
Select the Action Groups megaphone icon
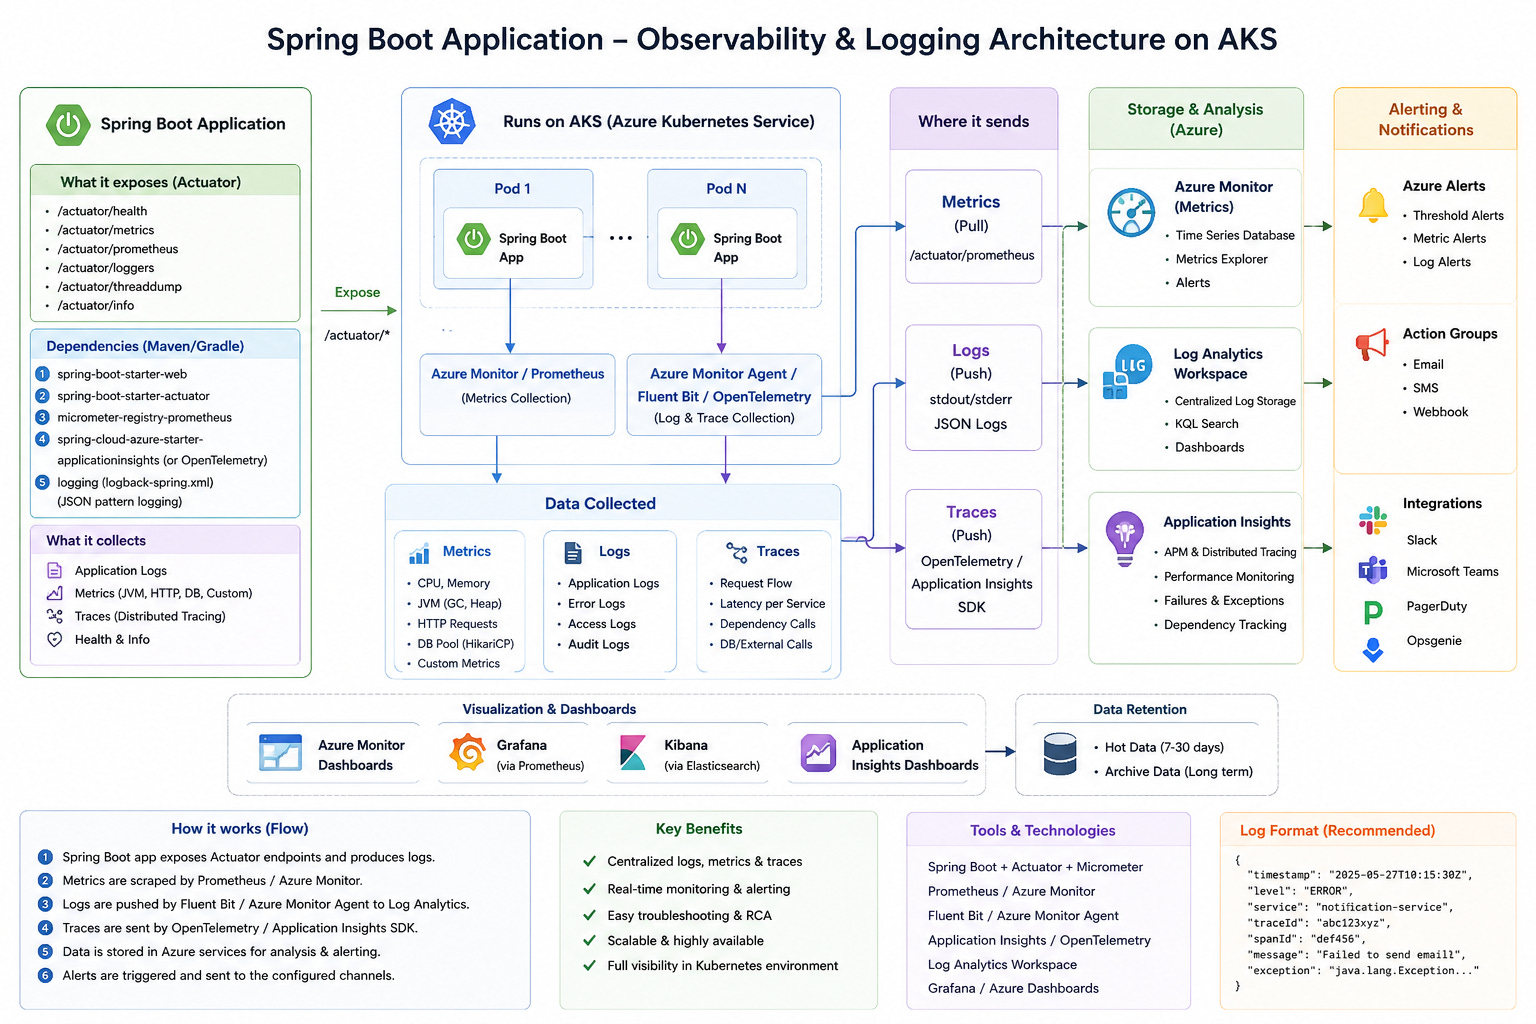tap(1372, 344)
